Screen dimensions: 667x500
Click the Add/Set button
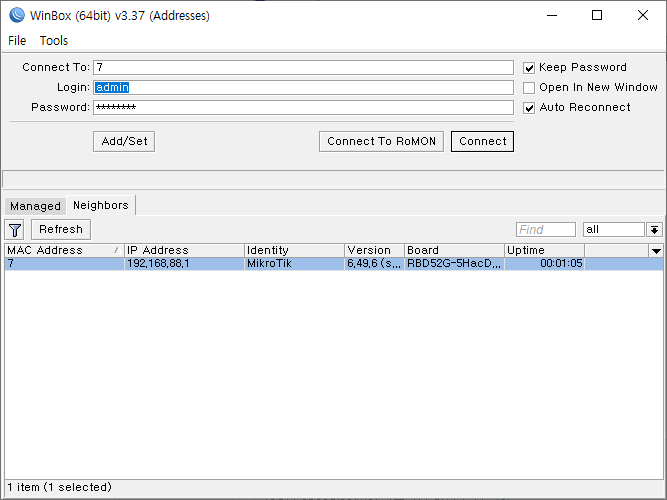pyautogui.click(x=124, y=141)
